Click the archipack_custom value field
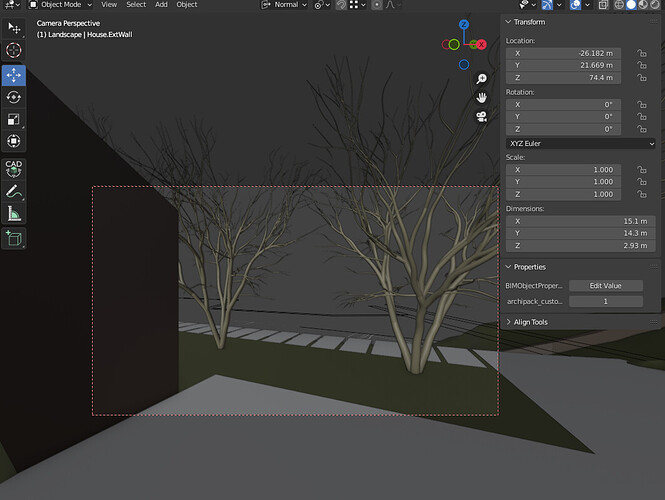The width and height of the screenshot is (665, 500). 606,301
